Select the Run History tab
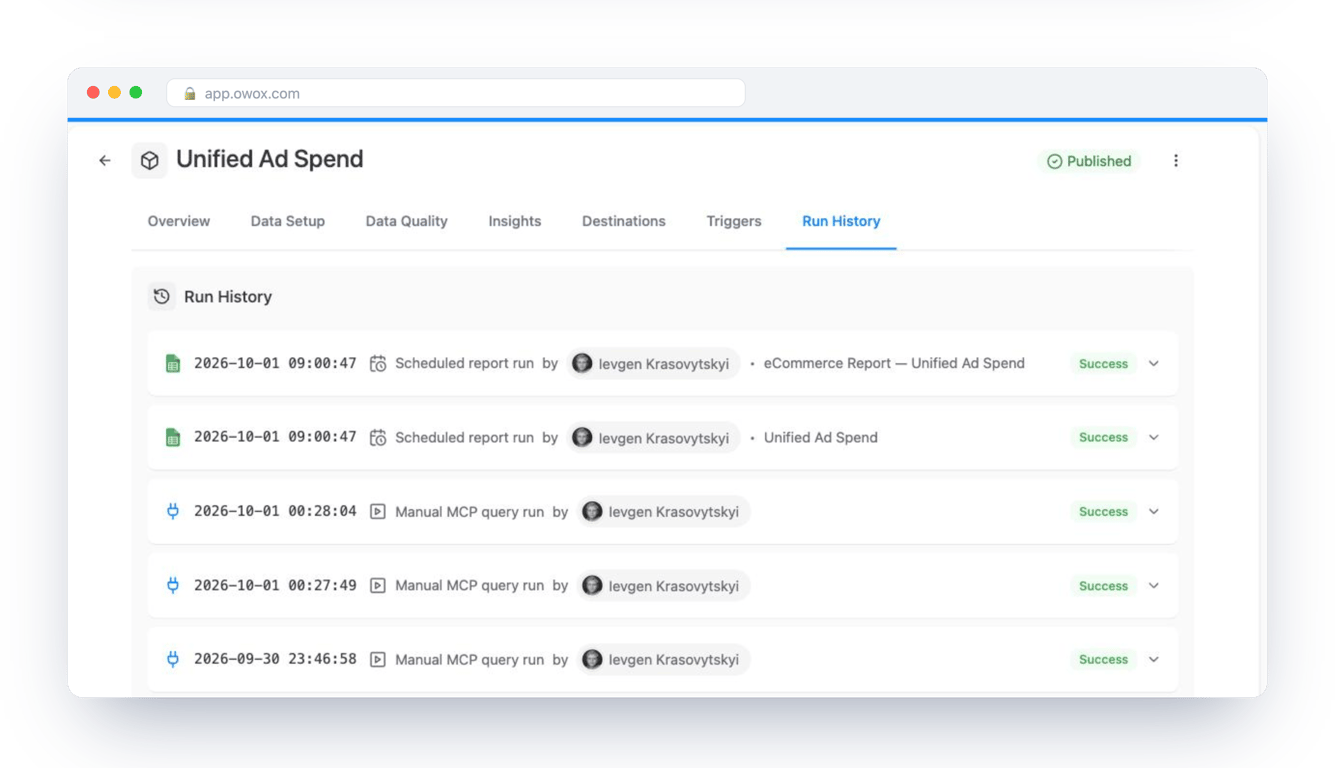 coord(841,221)
